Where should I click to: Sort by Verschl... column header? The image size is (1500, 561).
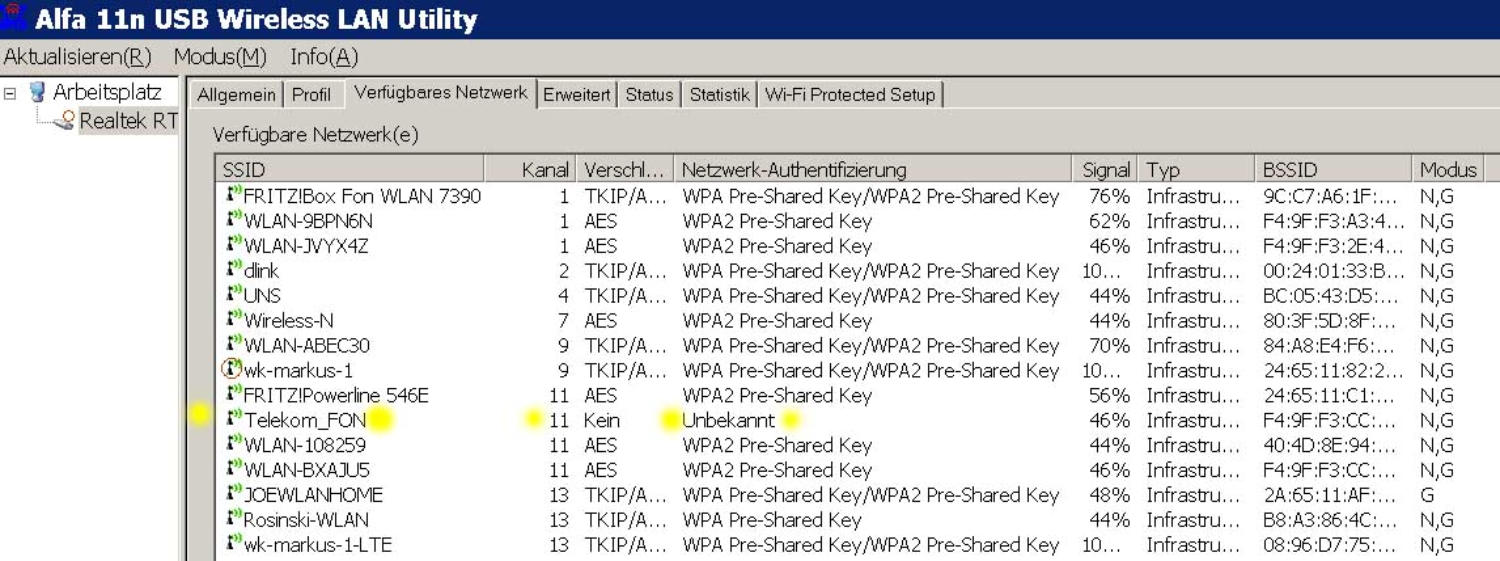click(x=624, y=170)
